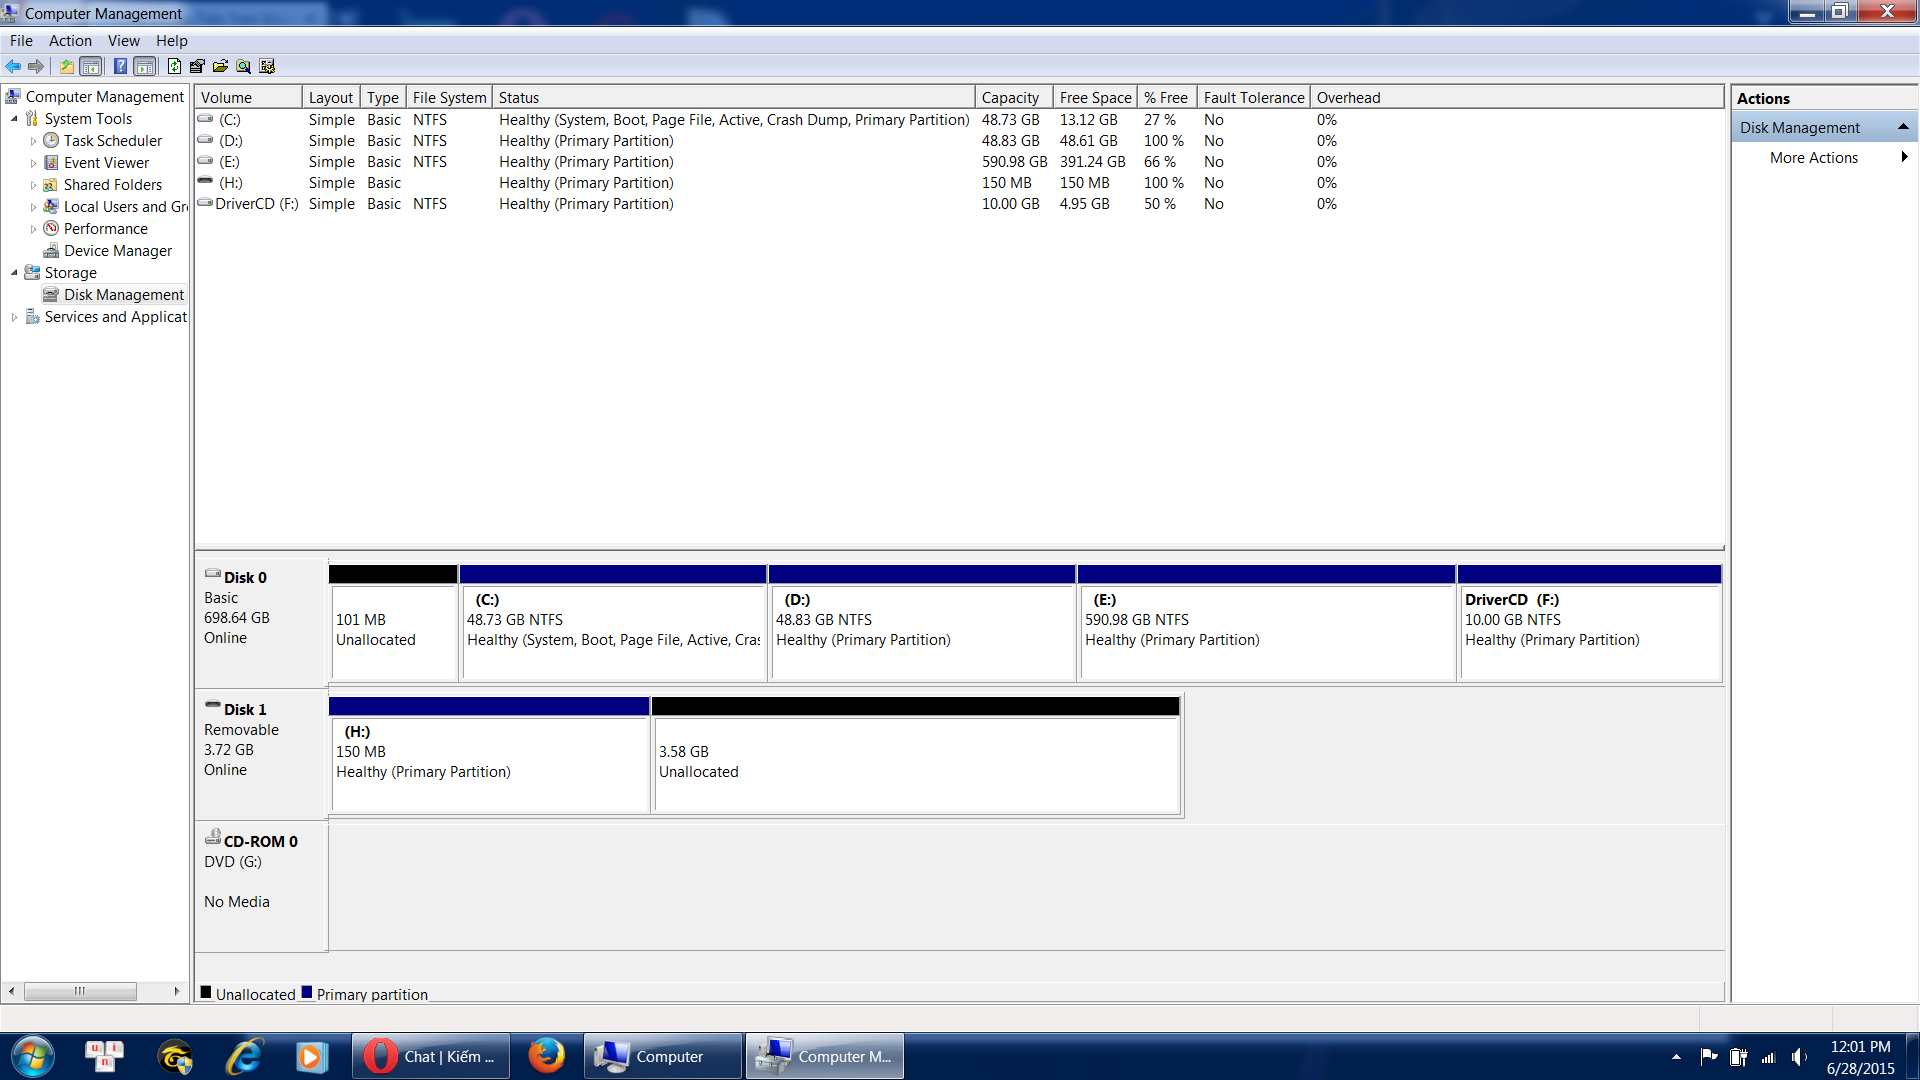Open the Help question mark icon
1920x1080 pixels.
(x=120, y=66)
